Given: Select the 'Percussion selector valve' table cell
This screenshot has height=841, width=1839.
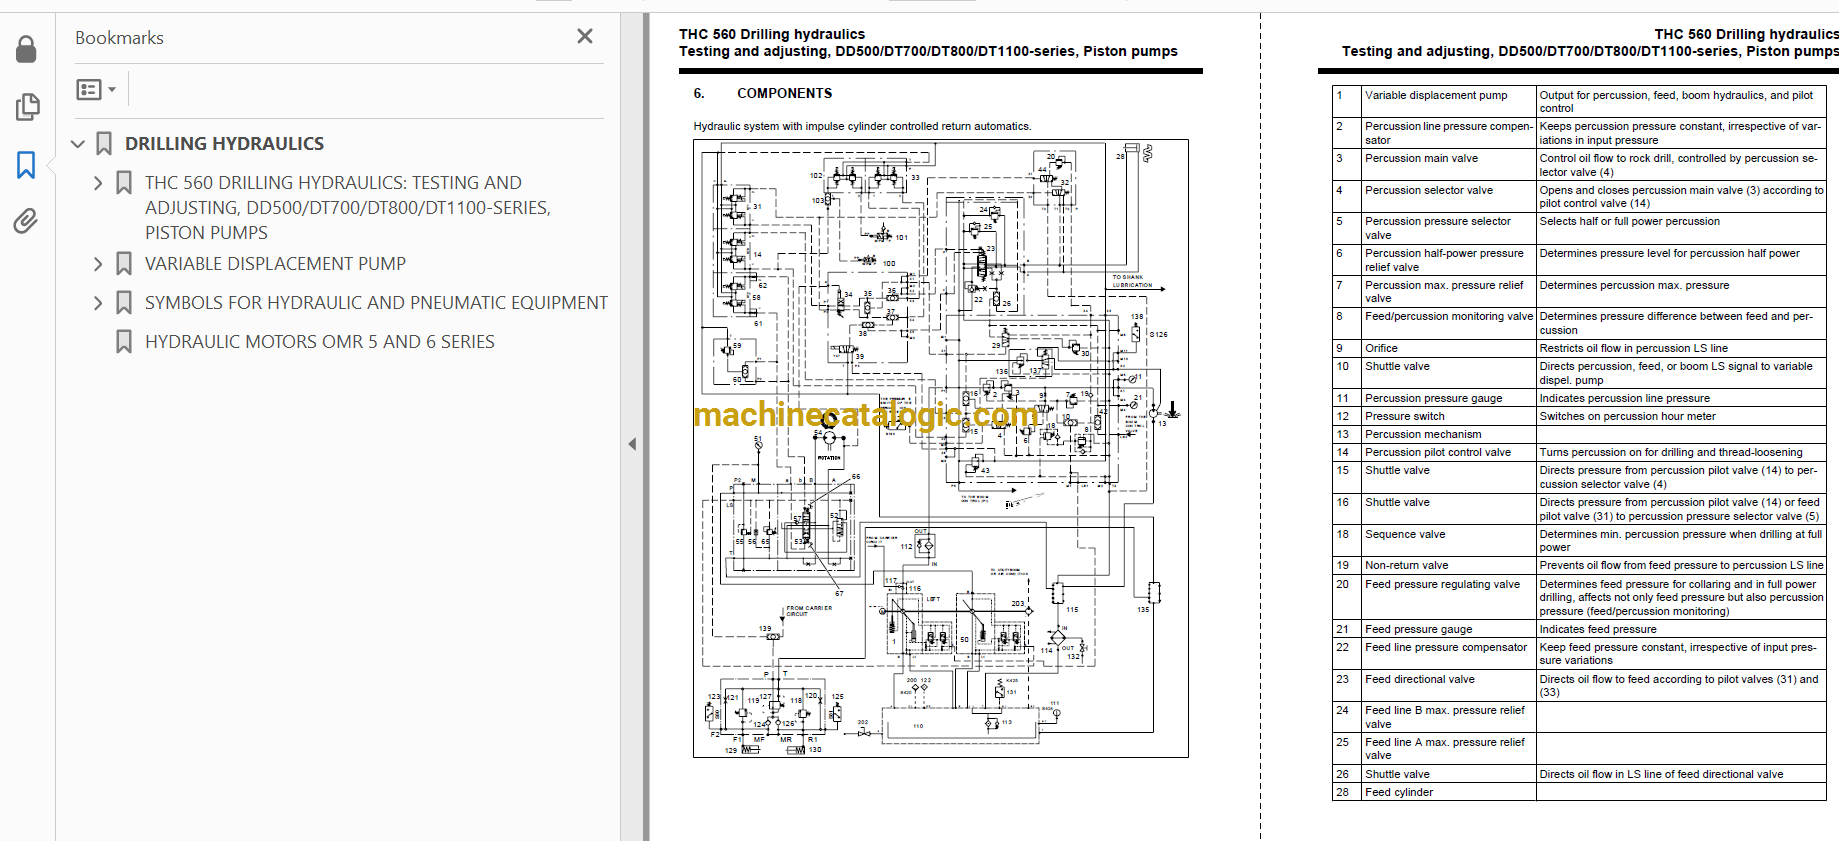Looking at the screenshot, I should (x=1448, y=196).
